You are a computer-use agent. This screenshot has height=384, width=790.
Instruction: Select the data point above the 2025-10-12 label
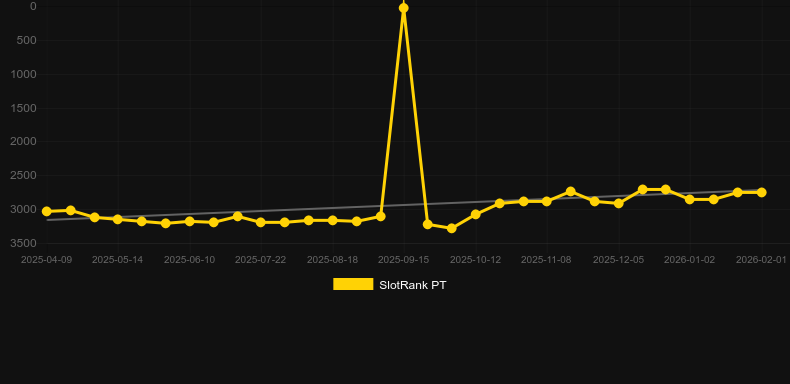[x=476, y=214]
